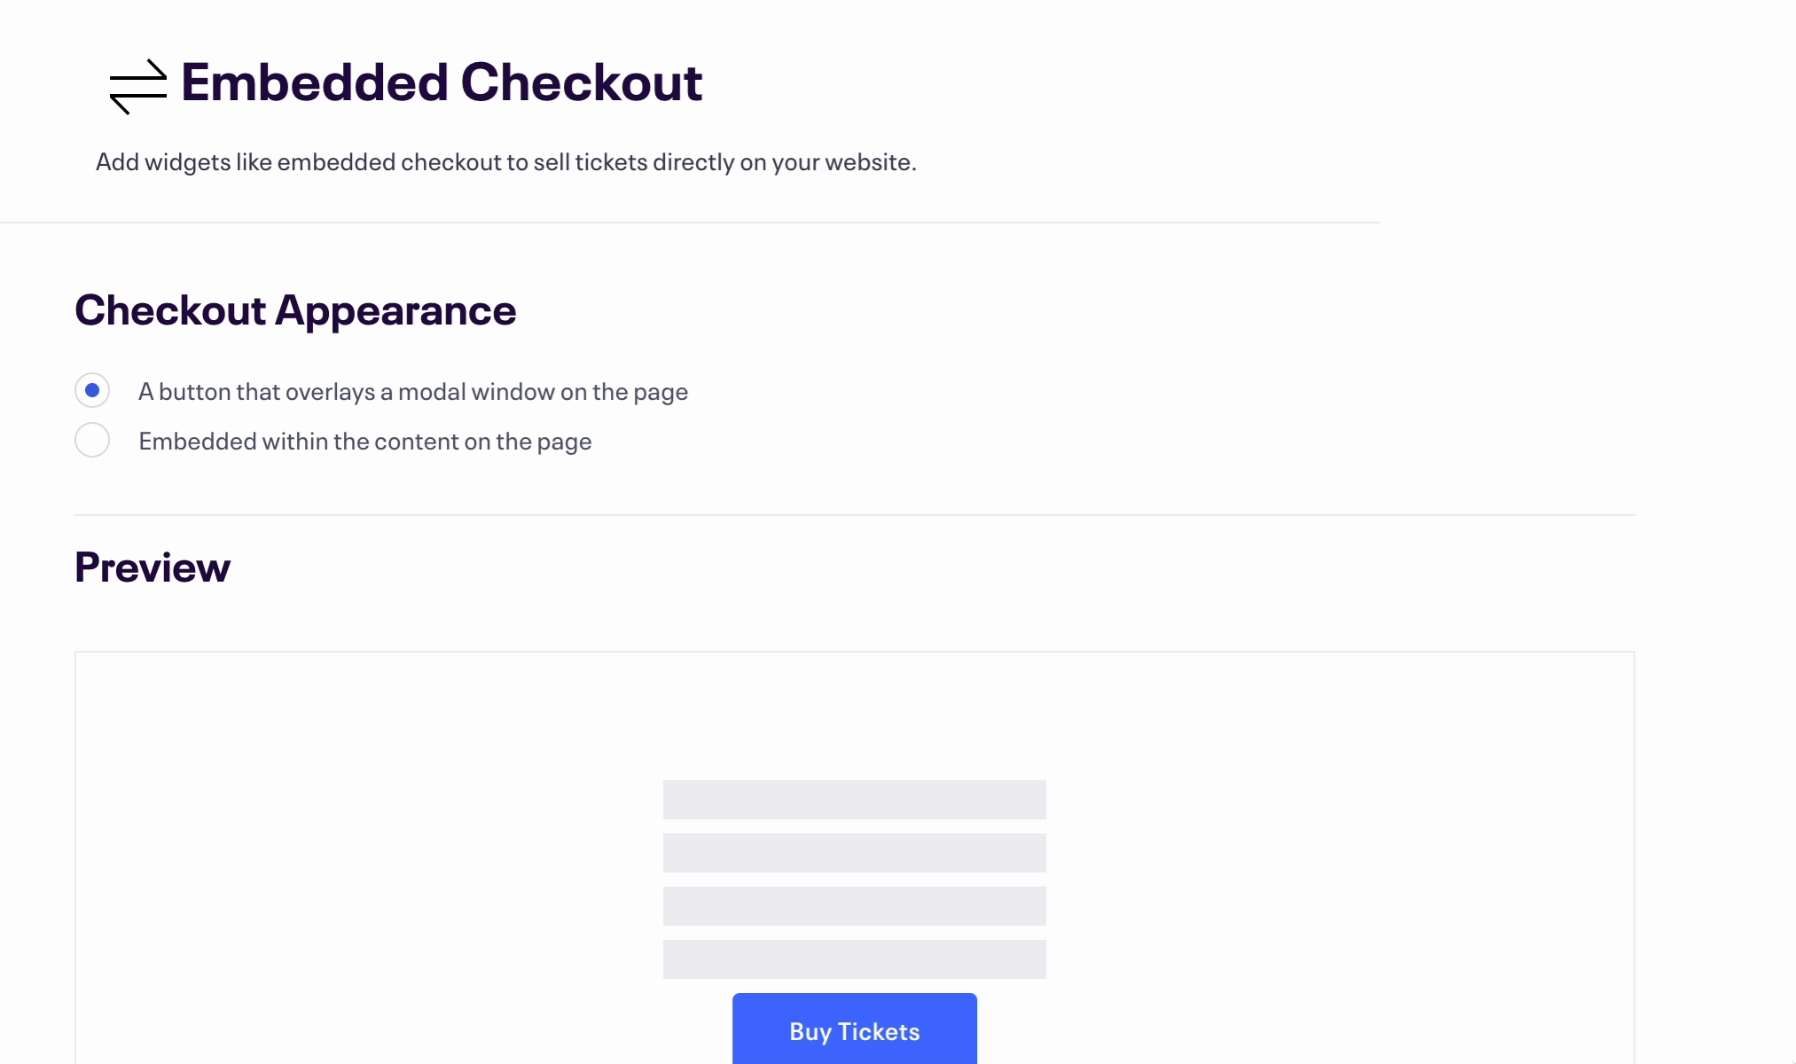Select the Embedded within content radio button
This screenshot has height=1064, width=1796.
pyautogui.click(x=92, y=440)
